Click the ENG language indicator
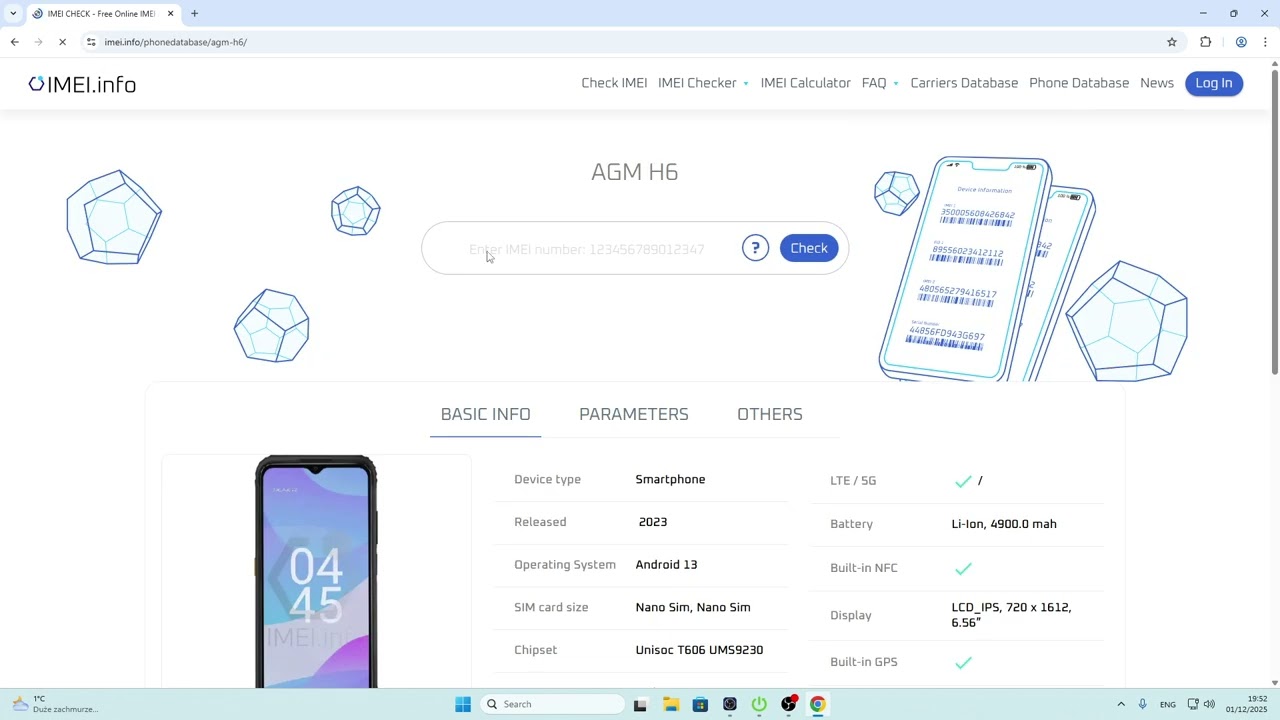The height and width of the screenshot is (720, 1280). [1168, 704]
